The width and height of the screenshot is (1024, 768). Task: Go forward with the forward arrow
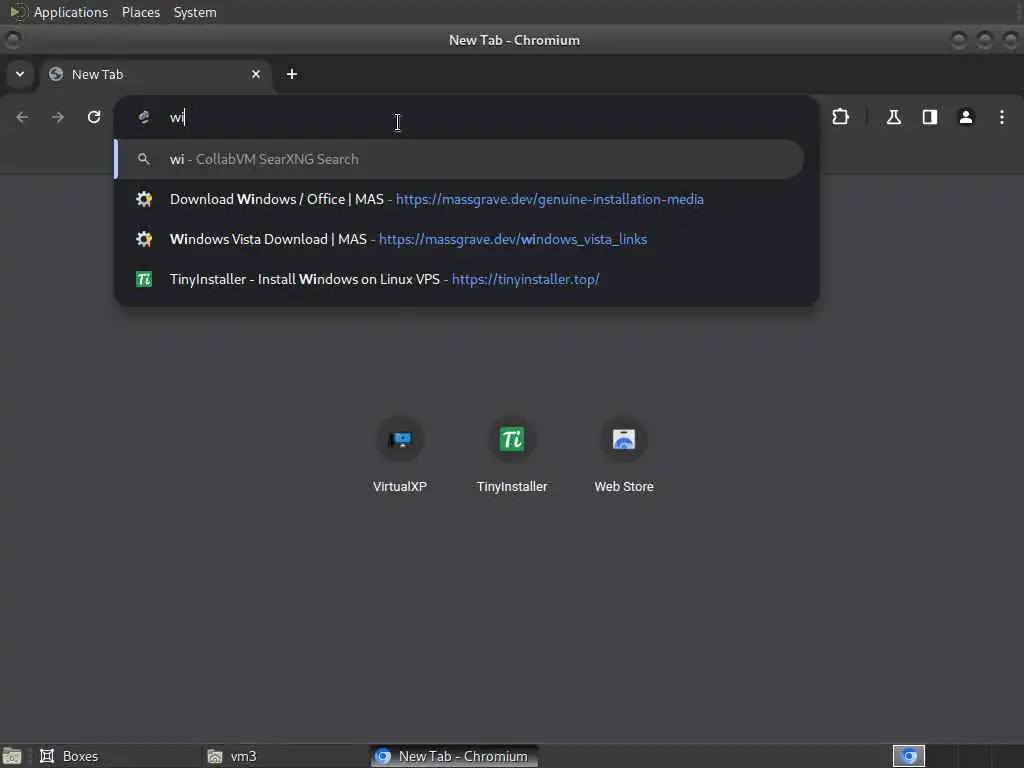pyautogui.click(x=58, y=117)
